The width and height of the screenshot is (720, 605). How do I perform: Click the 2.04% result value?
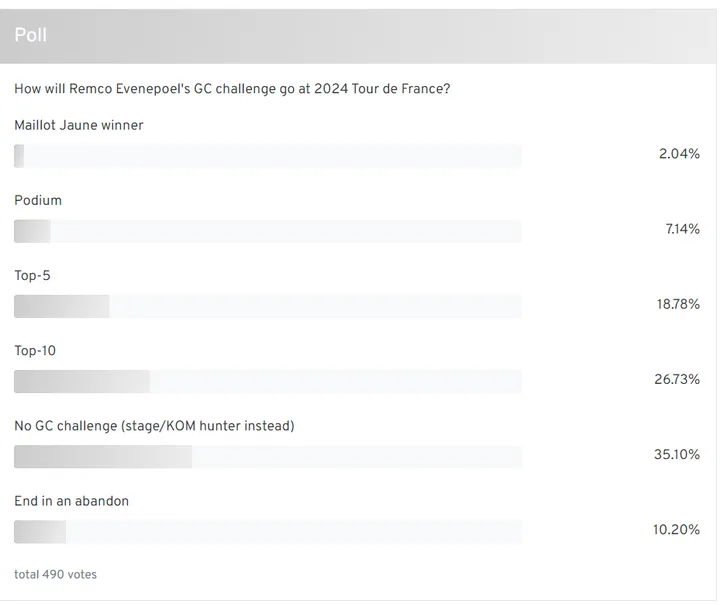tap(679, 154)
